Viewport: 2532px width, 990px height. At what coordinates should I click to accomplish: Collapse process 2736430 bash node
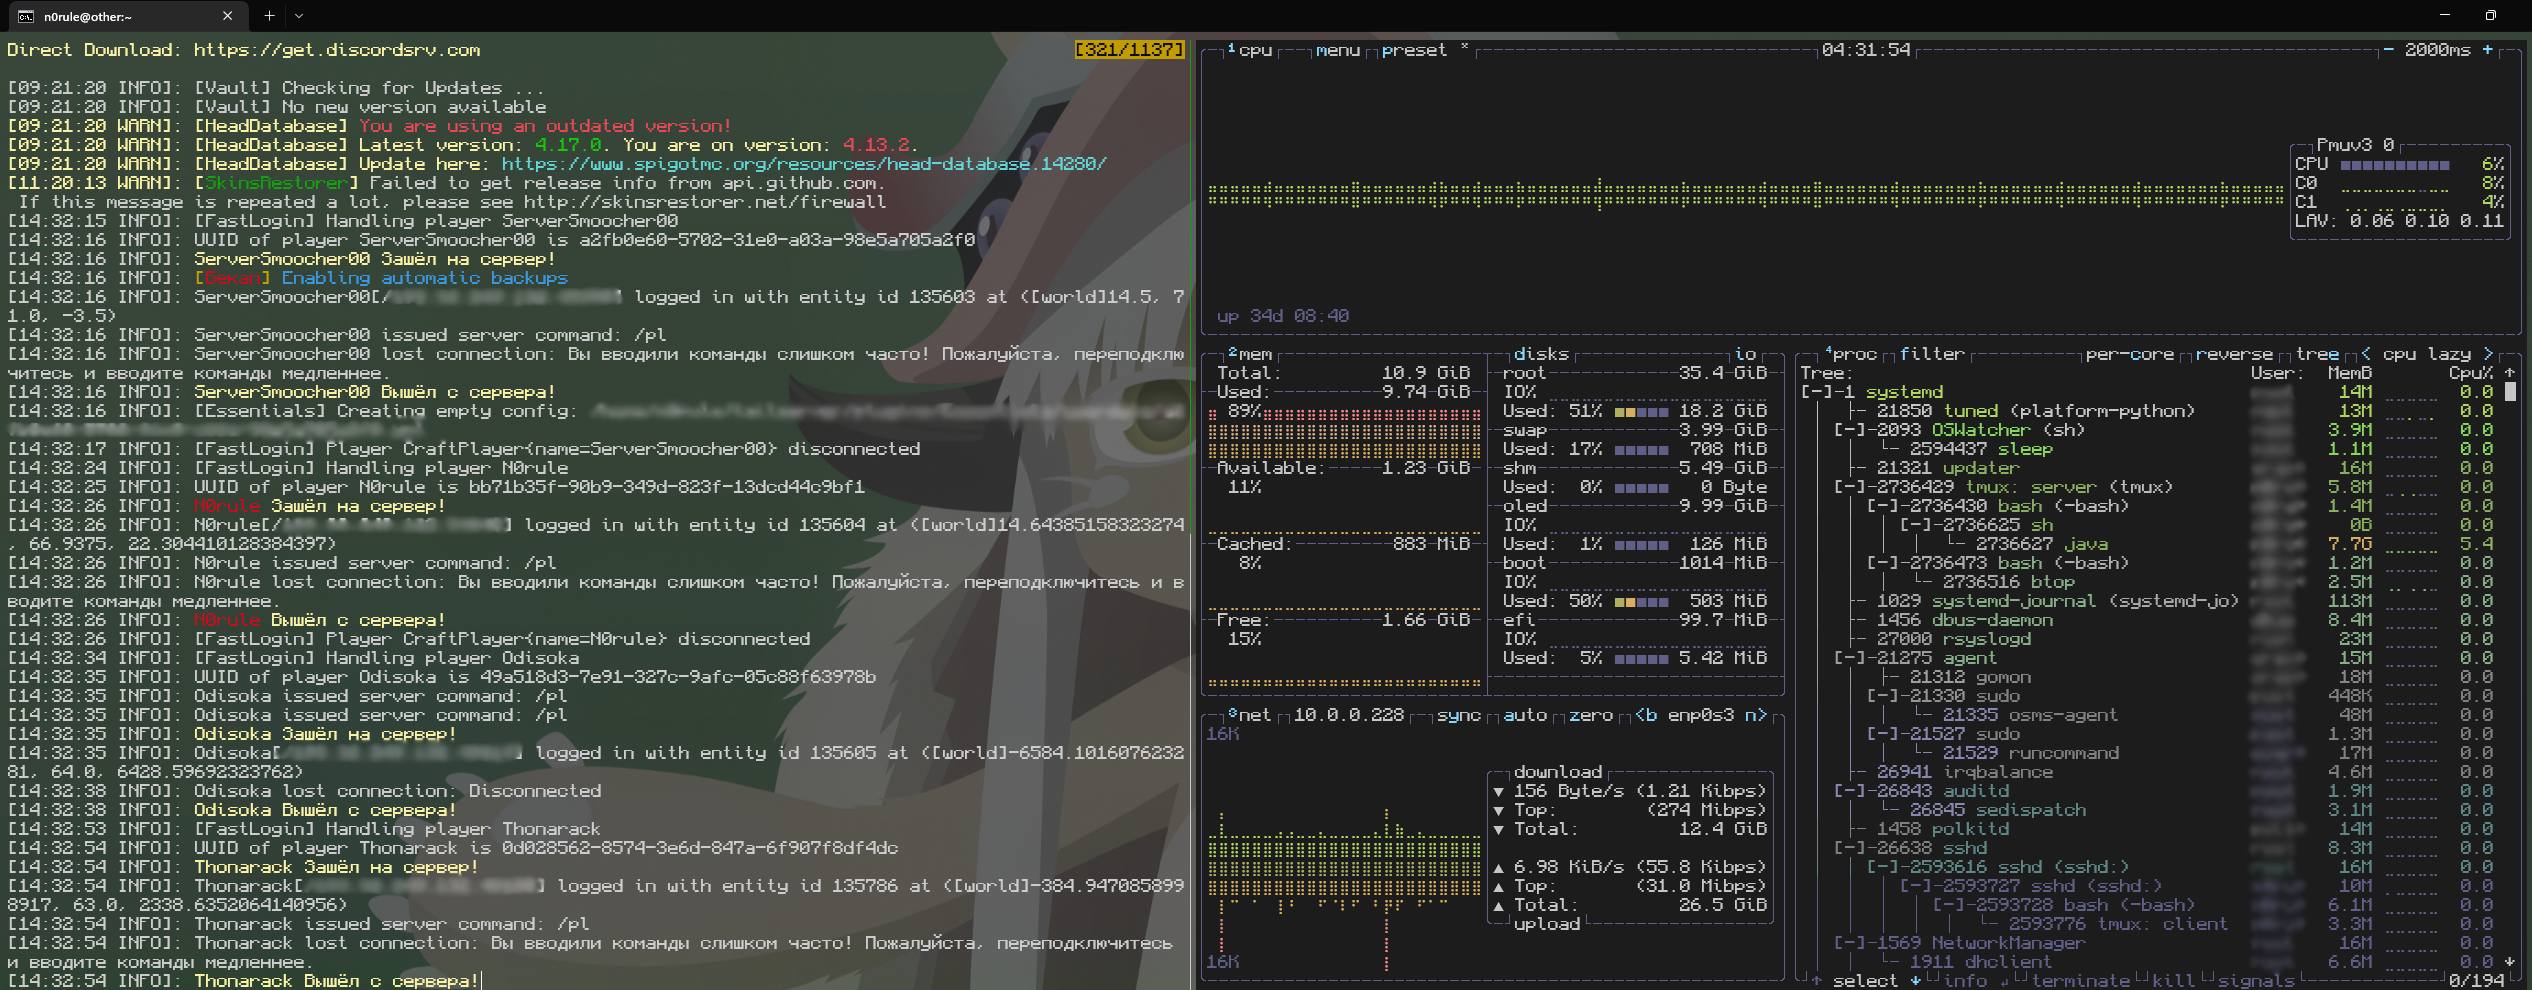[1883, 506]
